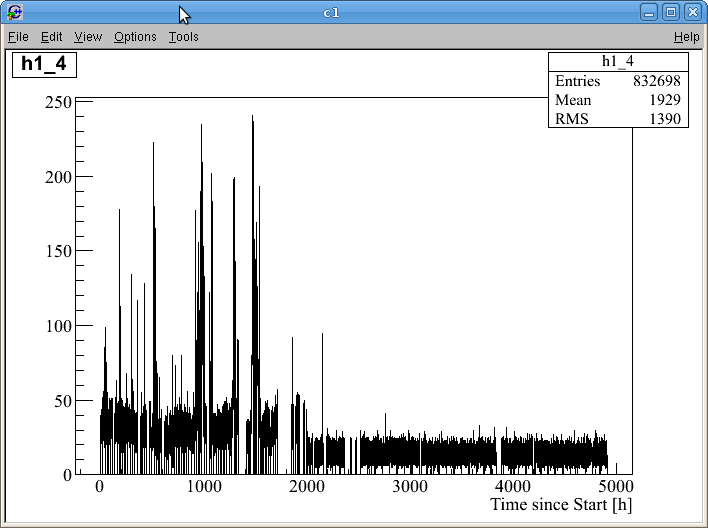Click the 250 label on y-axis

[58, 103]
